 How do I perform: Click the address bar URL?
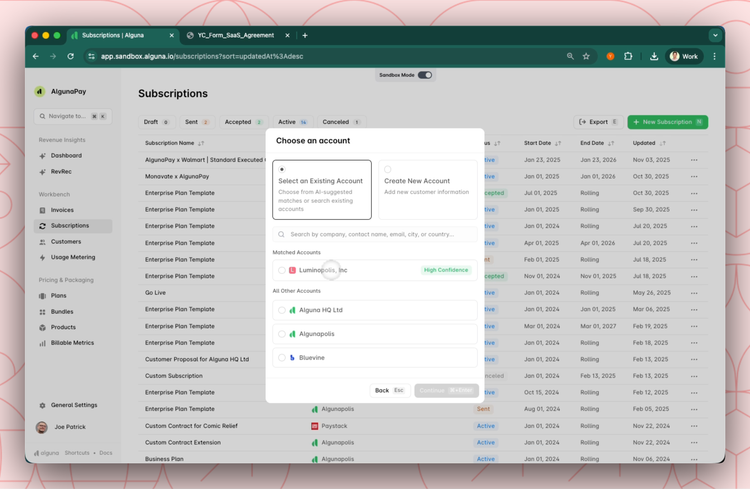[x=202, y=56]
